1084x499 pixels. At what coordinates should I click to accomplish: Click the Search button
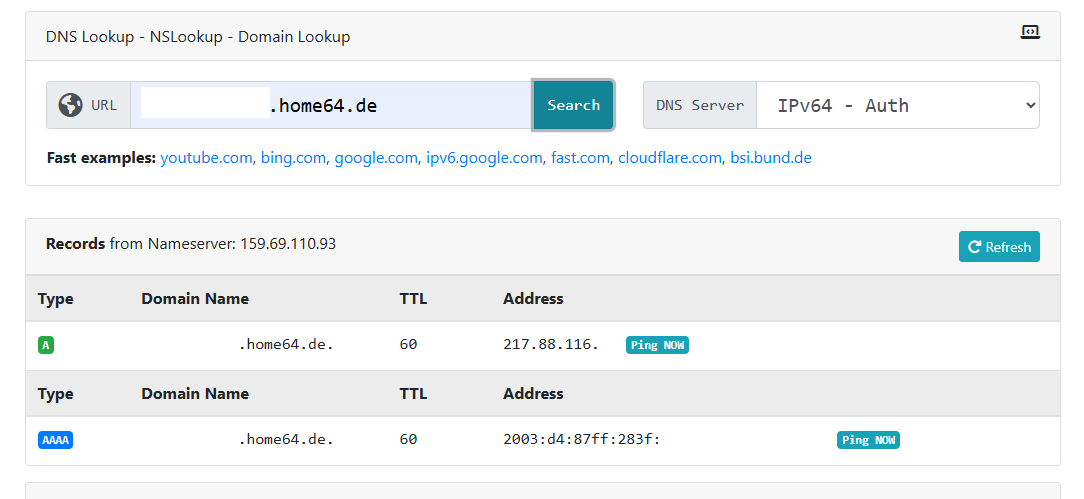(573, 105)
